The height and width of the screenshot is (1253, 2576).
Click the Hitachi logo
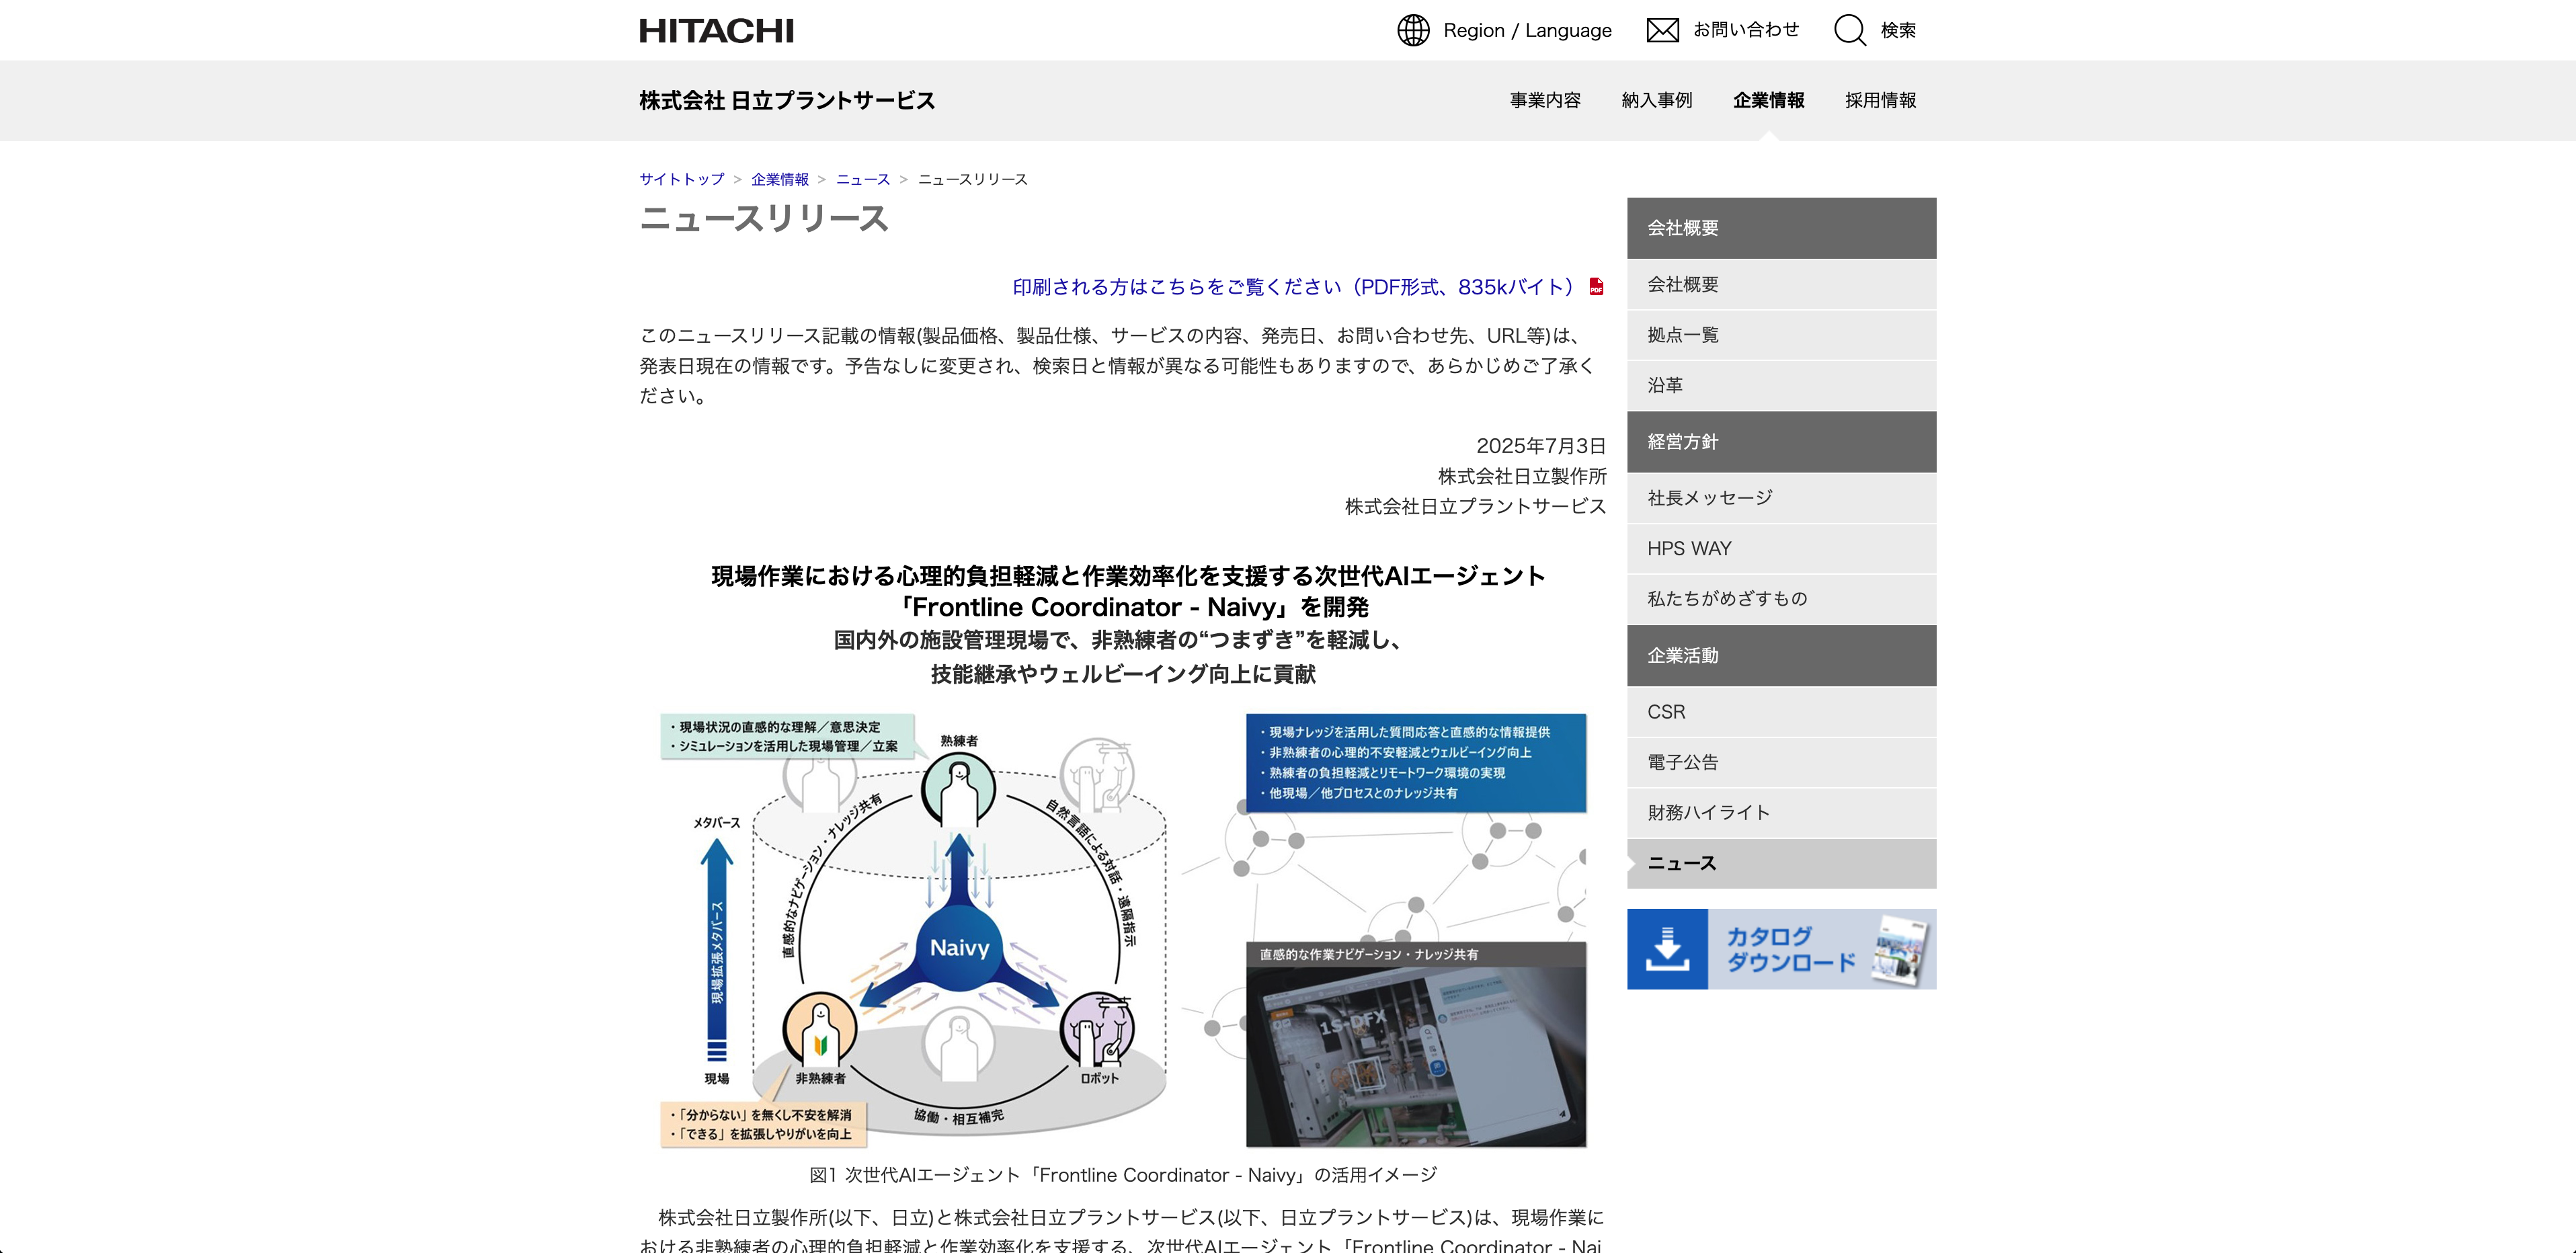(x=716, y=30)
